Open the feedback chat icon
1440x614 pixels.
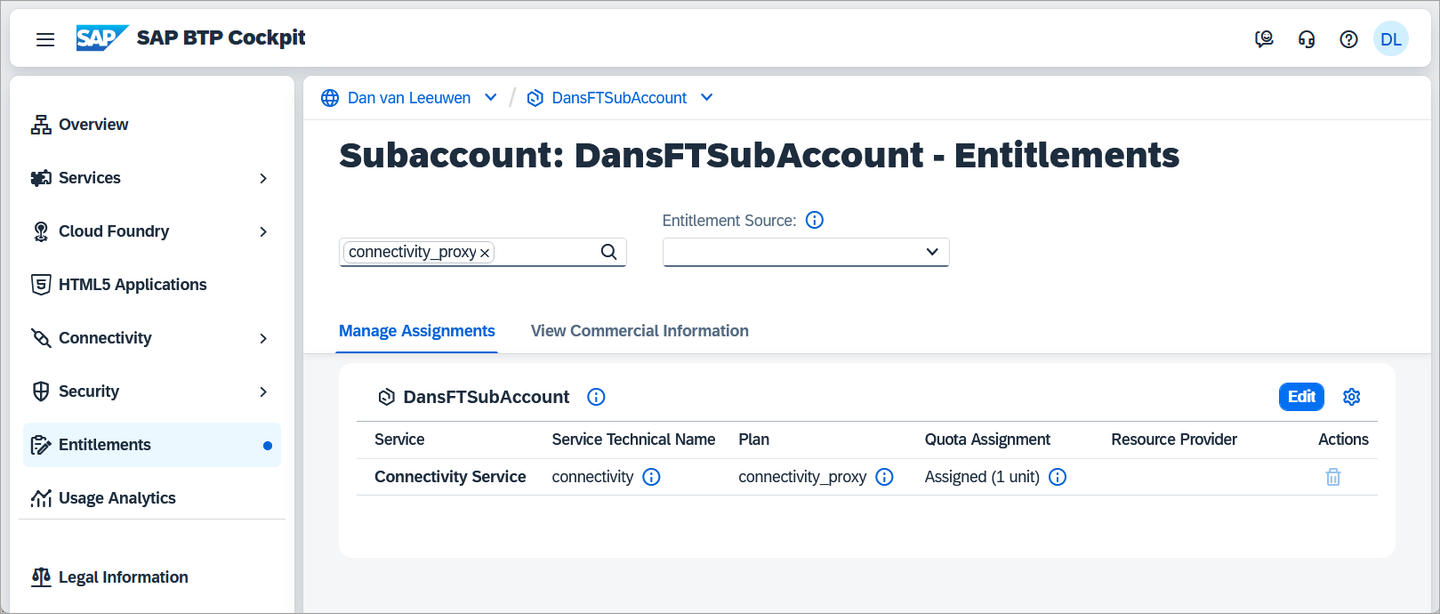coord(1264,39)
